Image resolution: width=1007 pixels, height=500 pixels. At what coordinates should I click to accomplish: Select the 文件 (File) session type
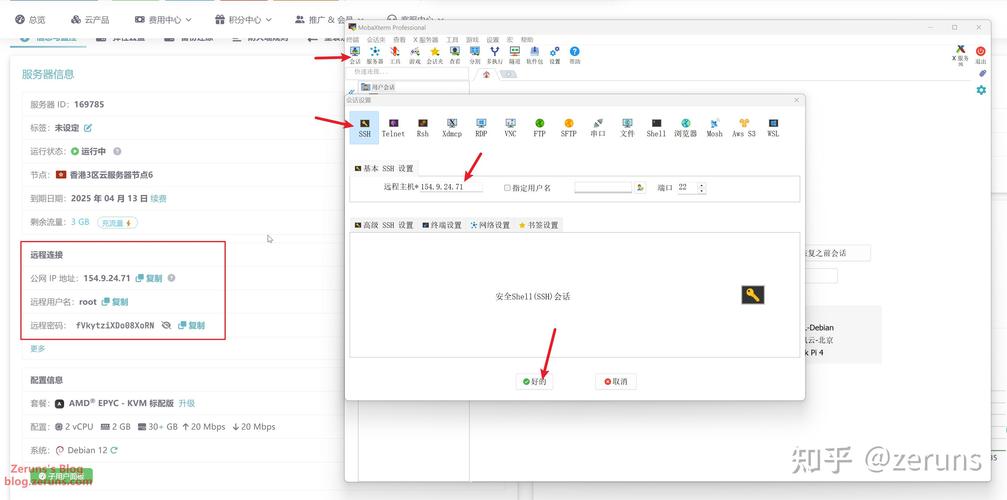pos(627,128)
